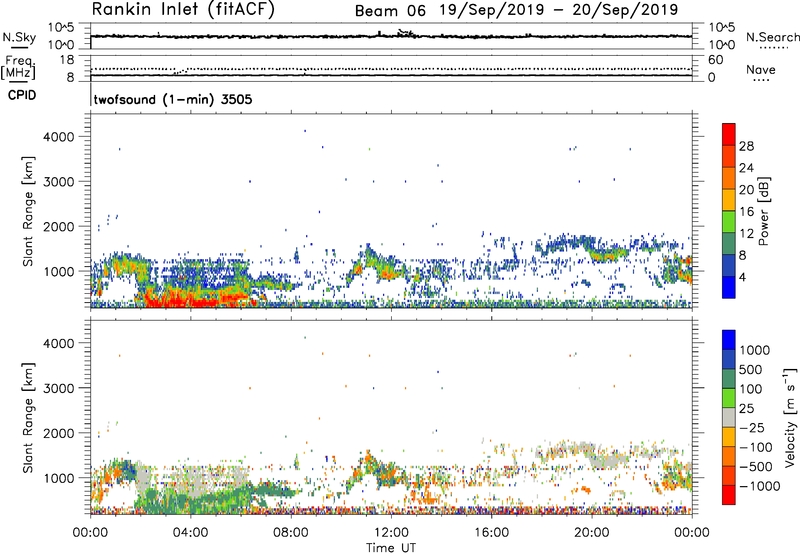Image resolution: width=800 pixels, height=554 pixels.
Task: Click the Nave legend label
Action: (x=761, y=70)
